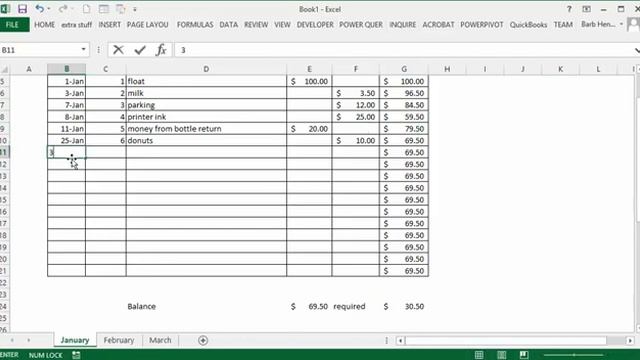Open the INSERT ribbon tab
This screenshot has width=640, height=360.
pyautogui.click(x=109, y=25)
